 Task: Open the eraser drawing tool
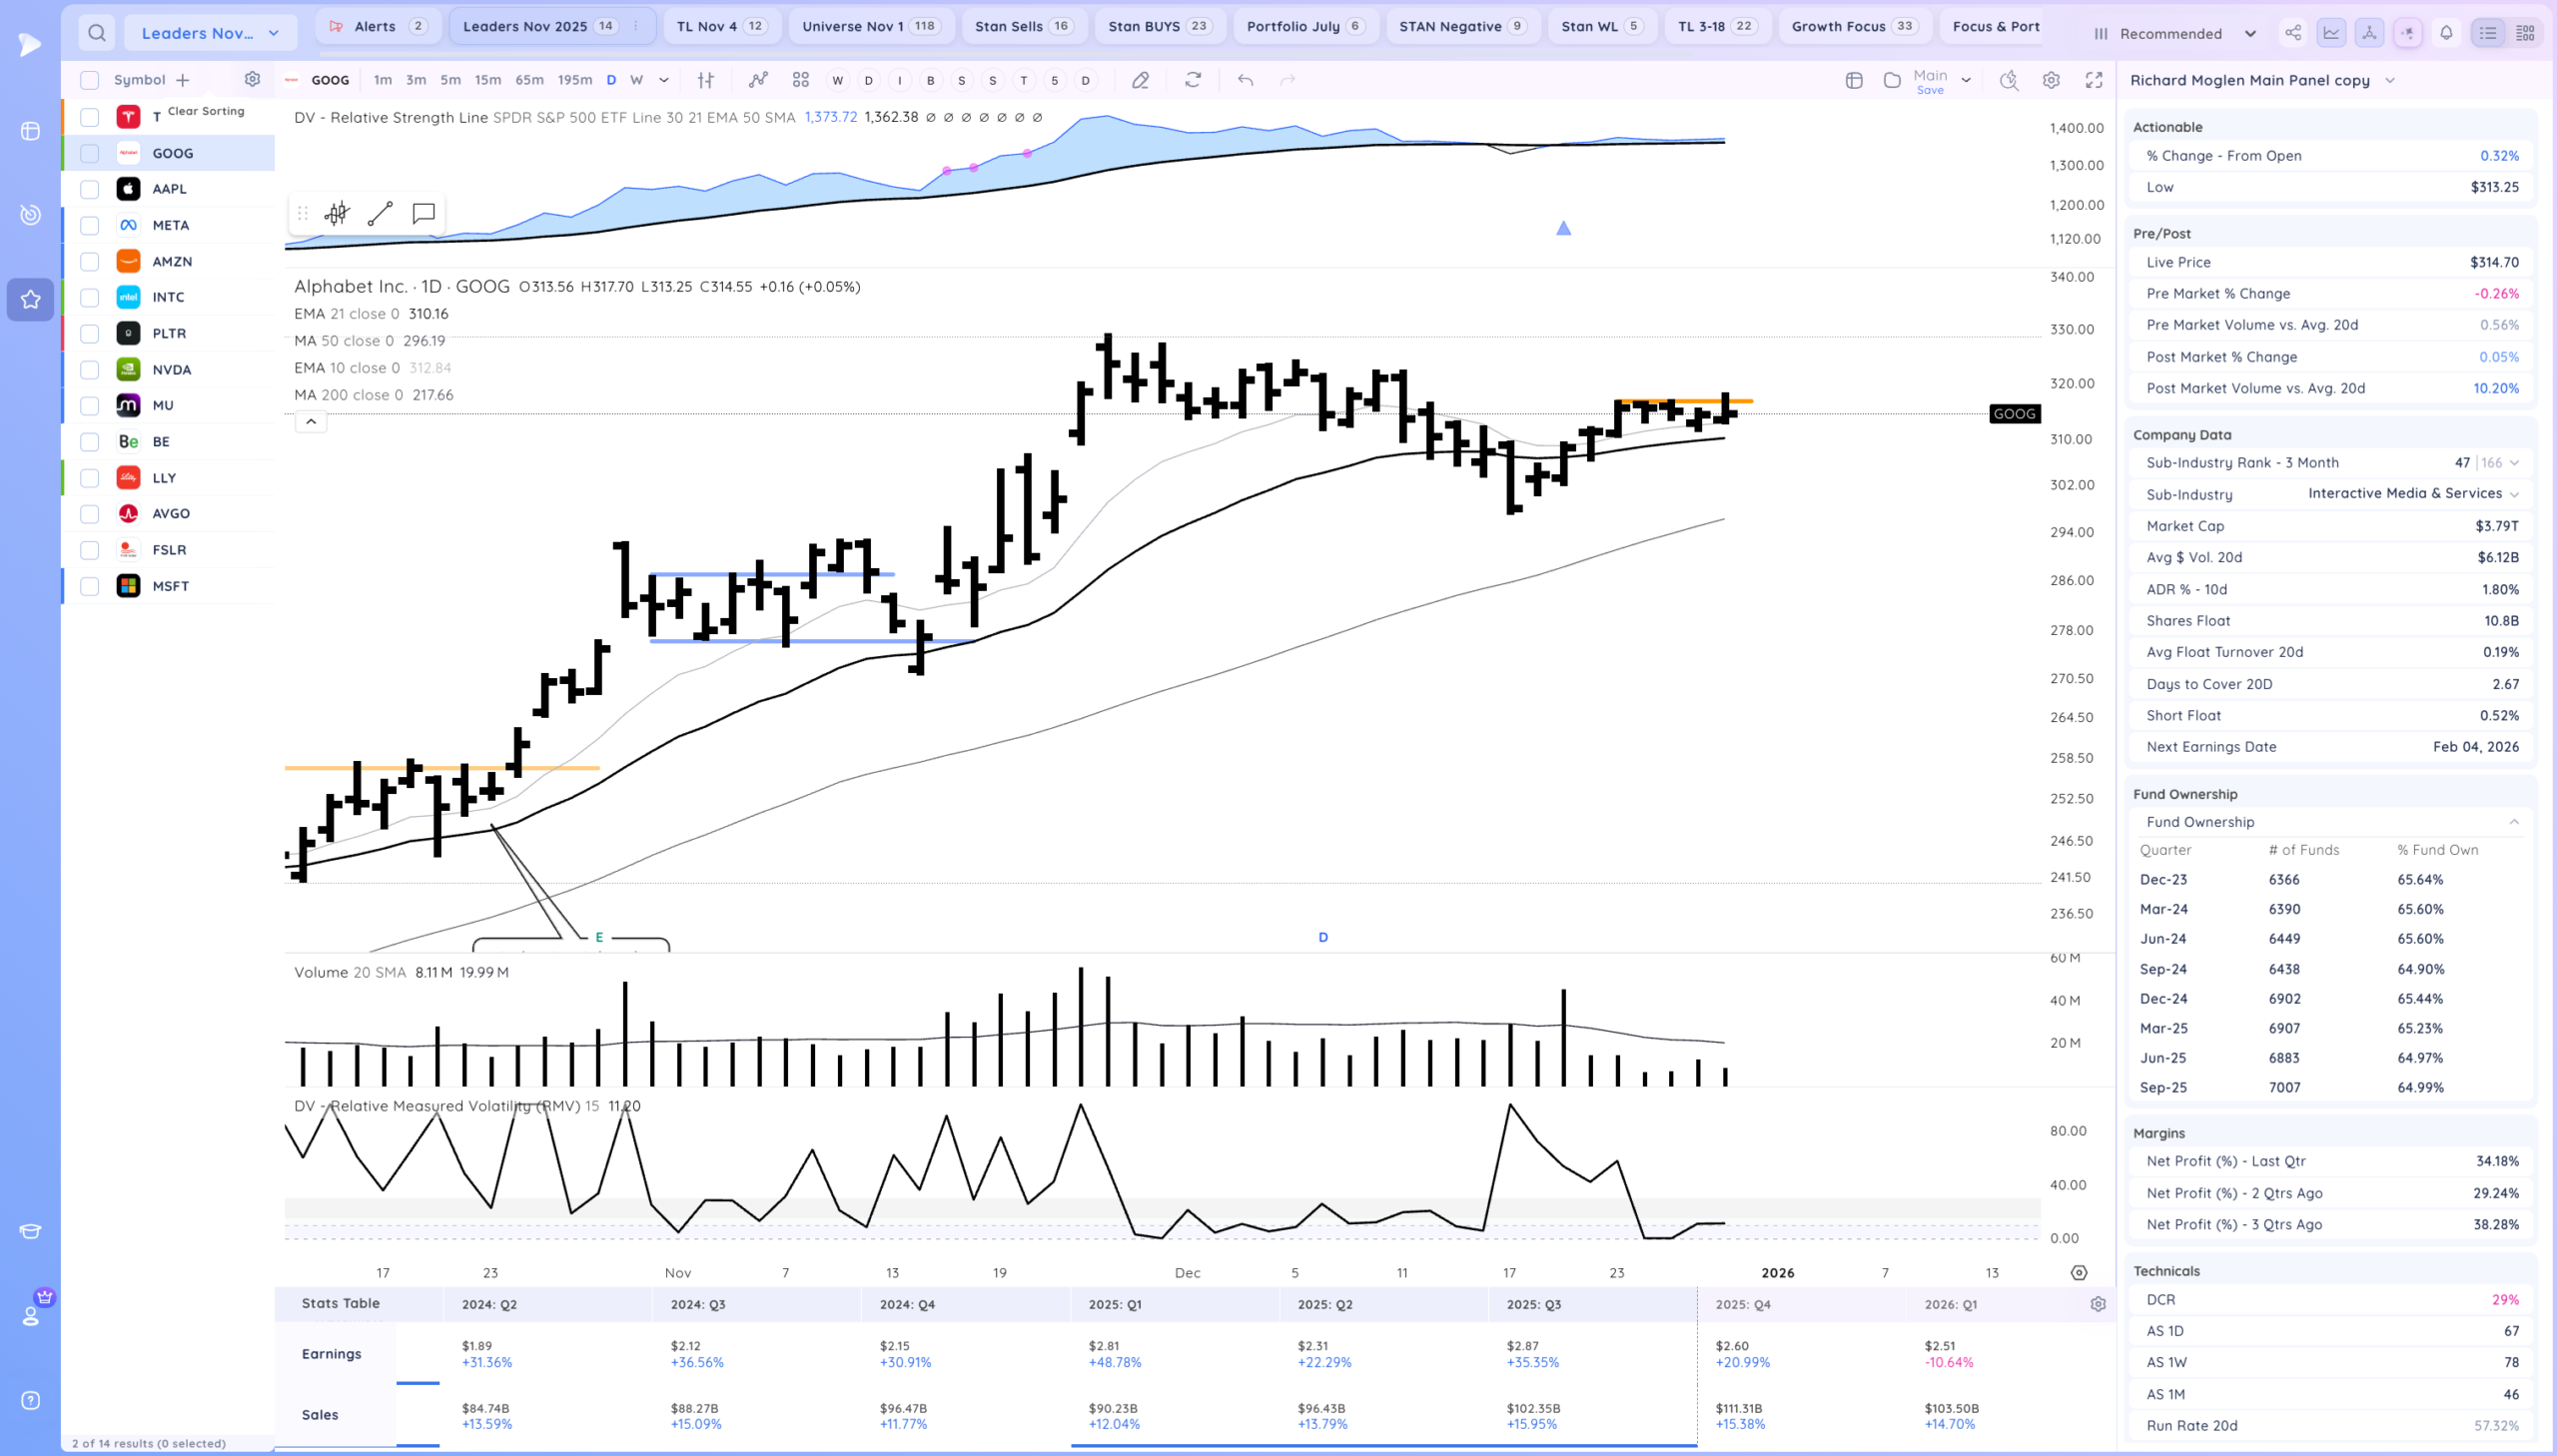pyautogui.click(x=1140, y=80)
